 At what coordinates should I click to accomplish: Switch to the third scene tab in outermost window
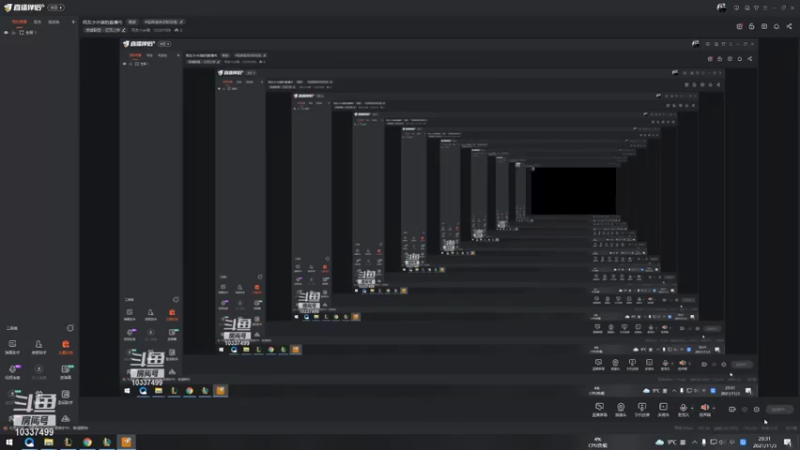53,22
